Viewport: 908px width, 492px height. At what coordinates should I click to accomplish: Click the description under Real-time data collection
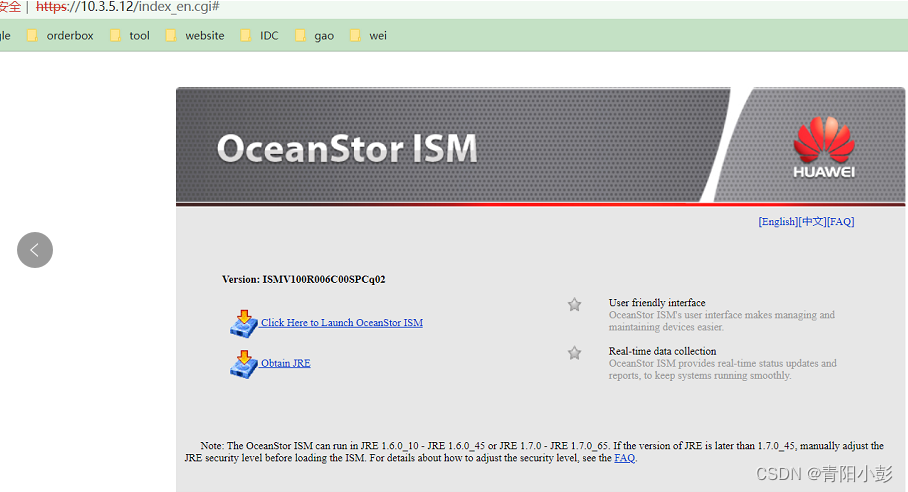click(723, 370)
